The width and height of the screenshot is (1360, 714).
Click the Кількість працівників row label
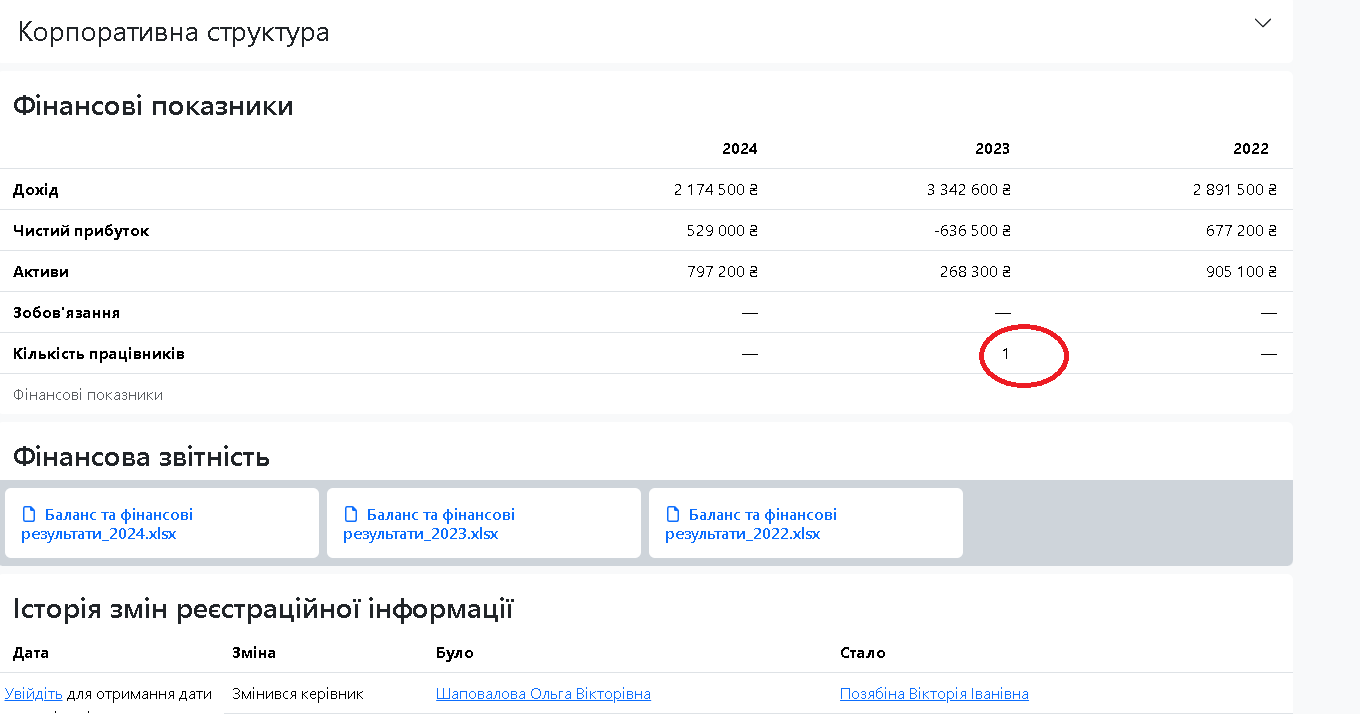[x=99, y=354]
